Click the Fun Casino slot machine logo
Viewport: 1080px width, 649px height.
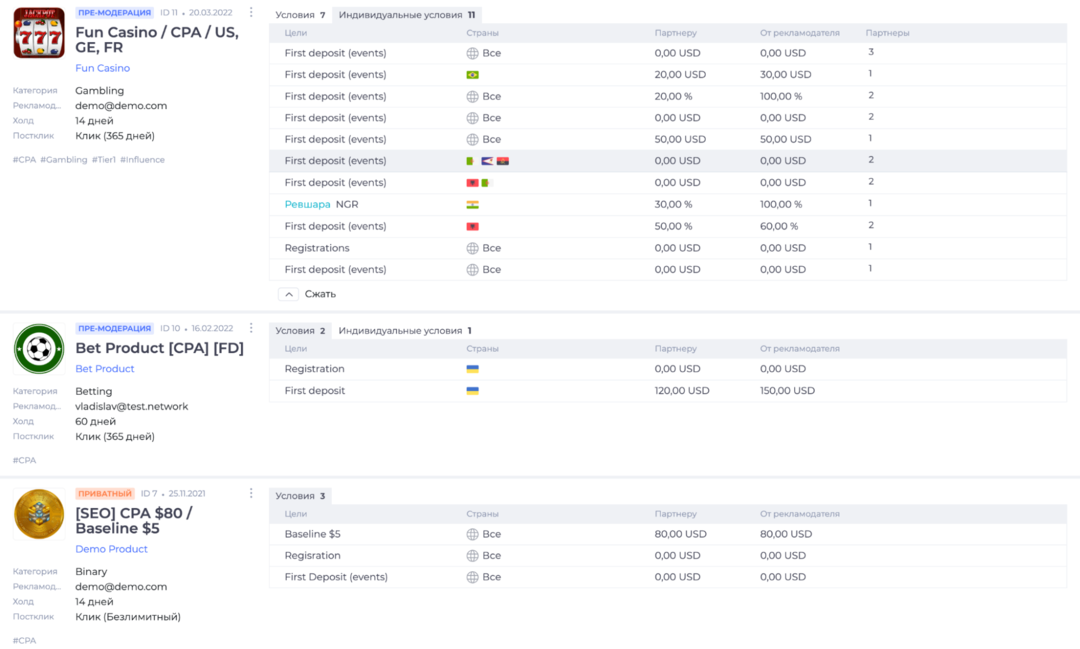tap(39, 33)
